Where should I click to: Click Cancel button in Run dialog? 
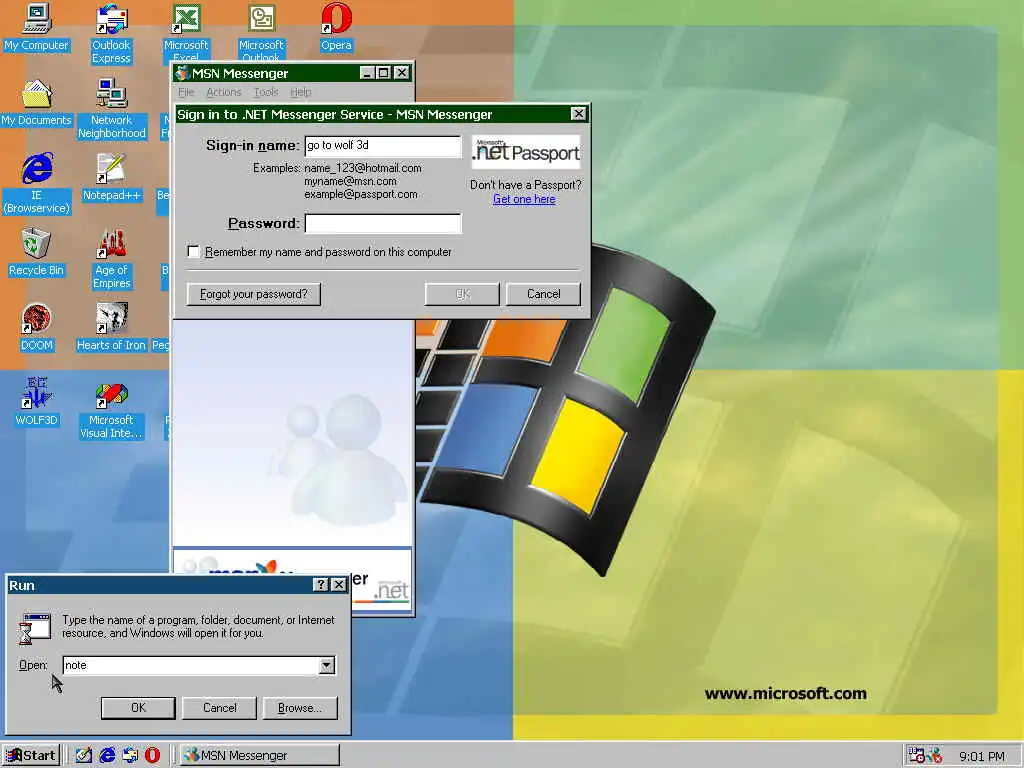pyautogui.click(x=219, y=708)
